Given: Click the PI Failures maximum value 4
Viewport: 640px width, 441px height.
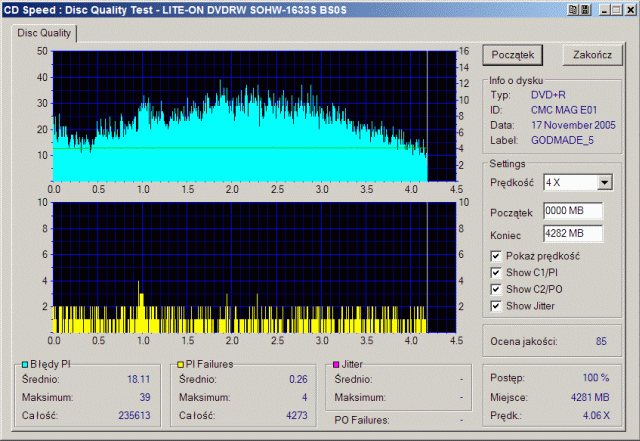Looking at the screenshot, I should click(304, 397).
